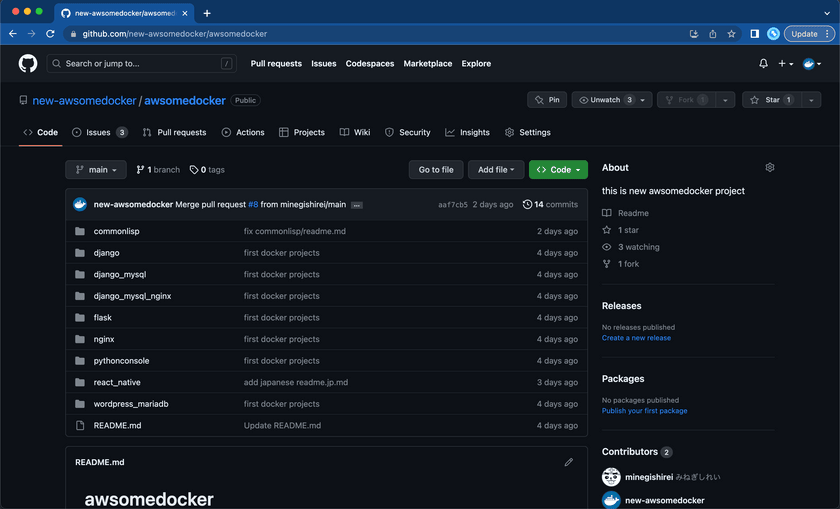View the 1 branch link
840x509 pixels.
click(158, 170)
